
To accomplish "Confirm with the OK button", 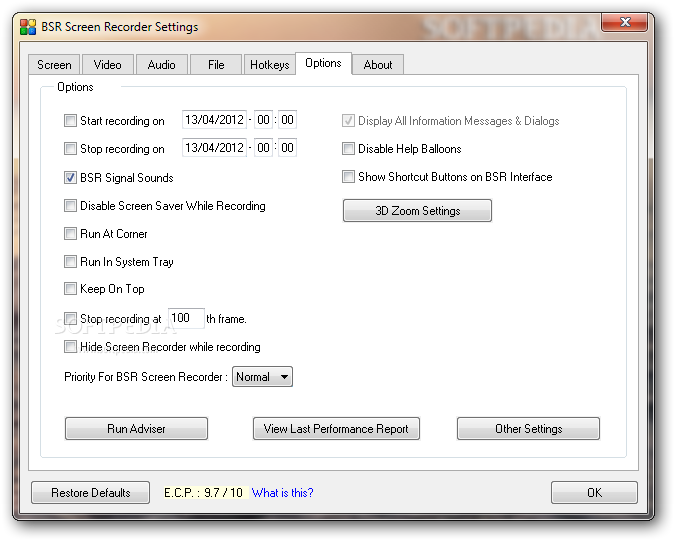I will click(594, 492).
